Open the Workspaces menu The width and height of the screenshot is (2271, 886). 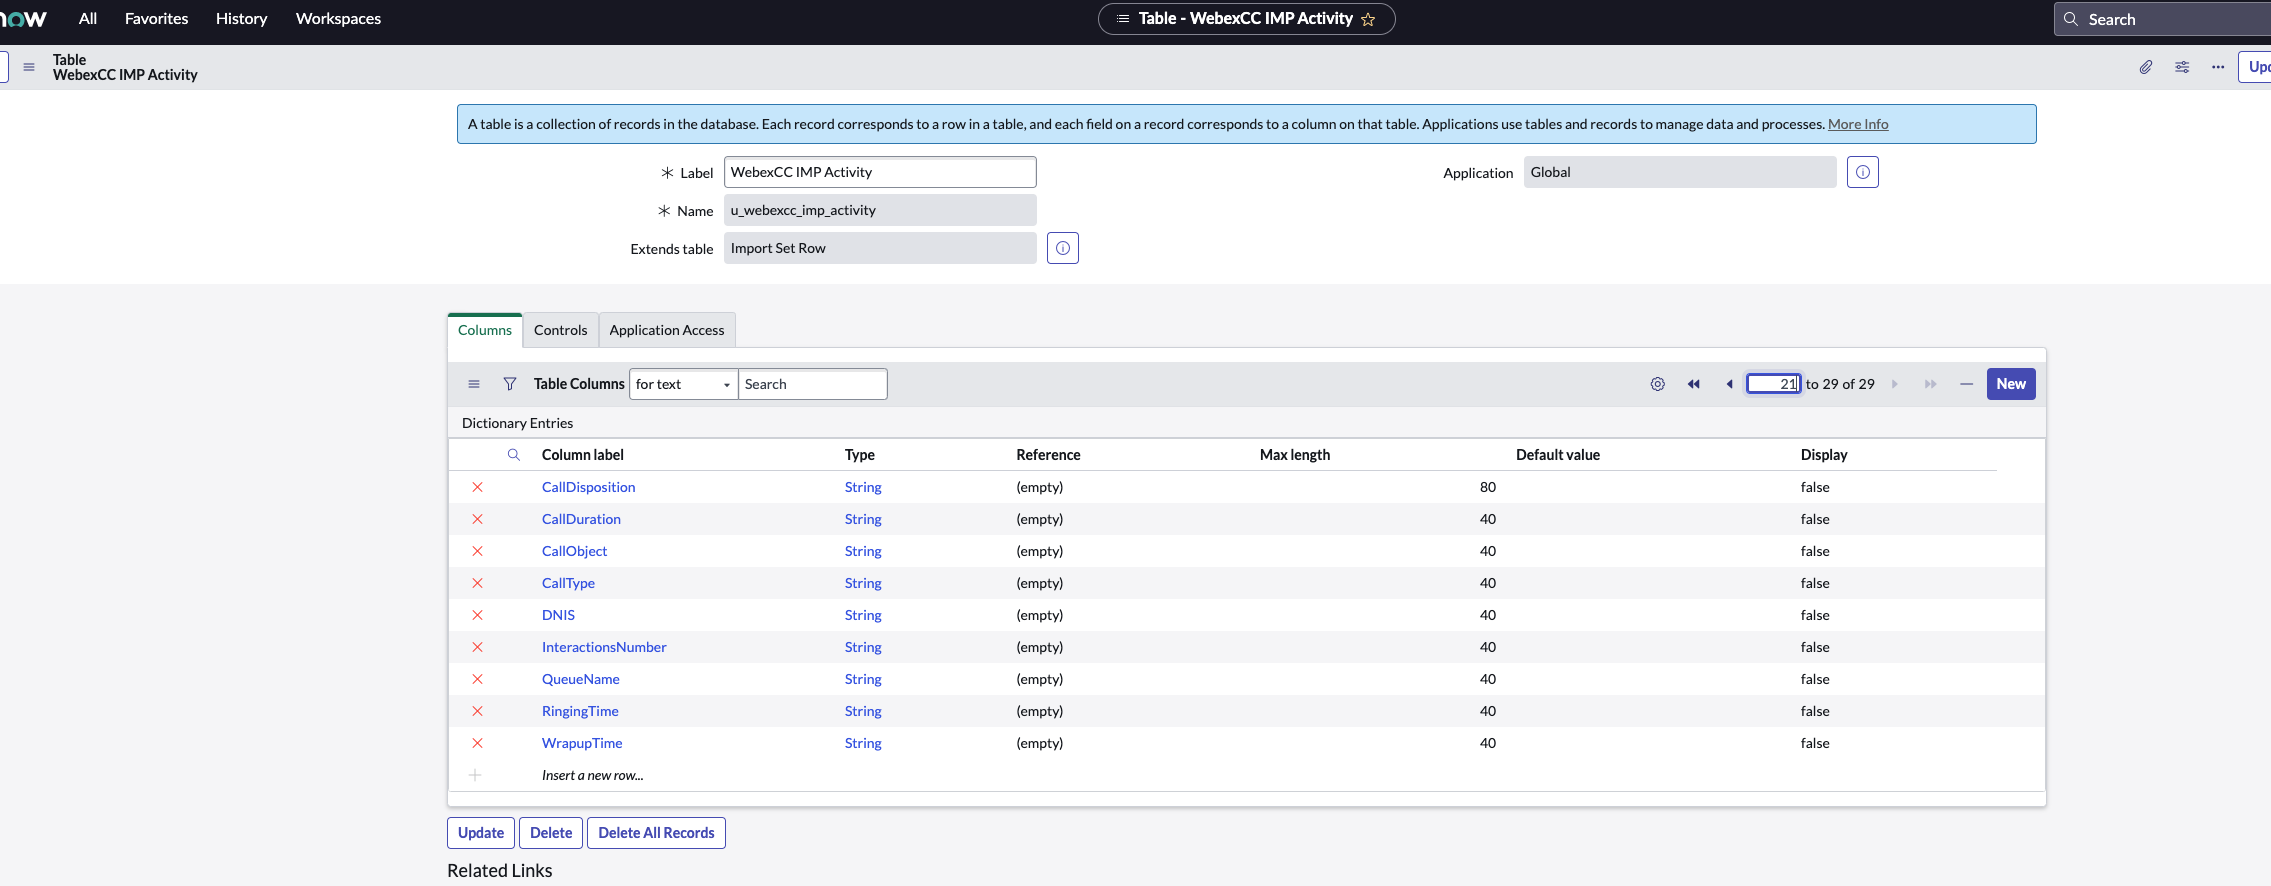click(338, 19)
